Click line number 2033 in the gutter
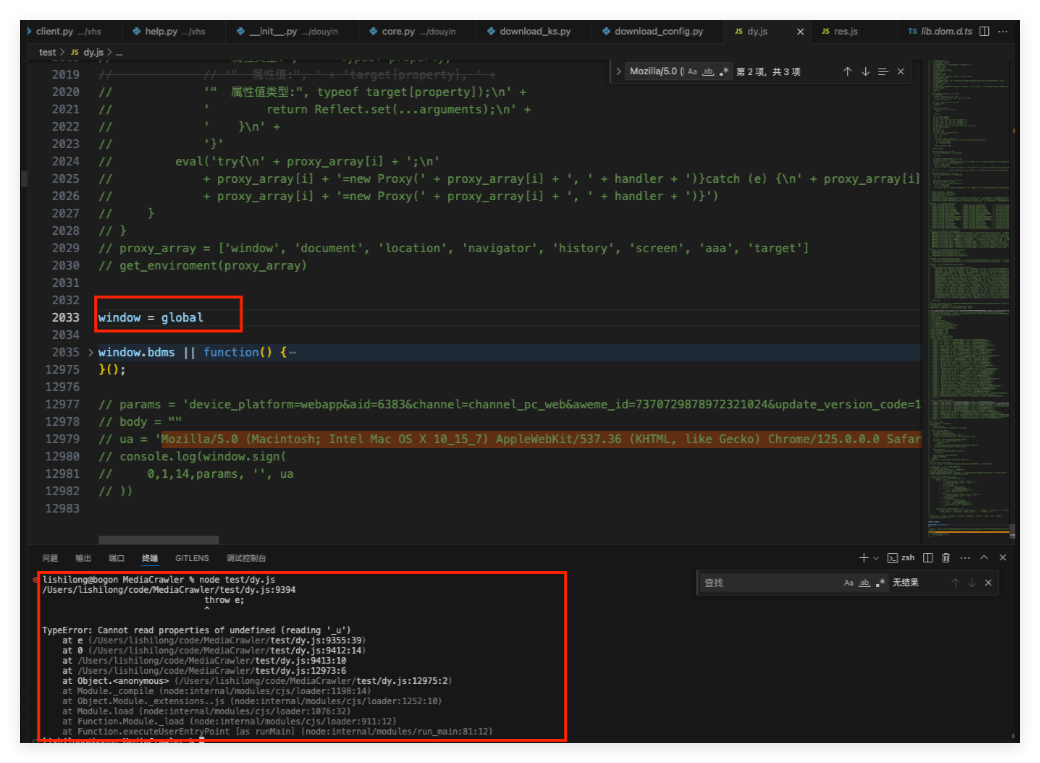The image size is (1040, 763). coord(66,317)
